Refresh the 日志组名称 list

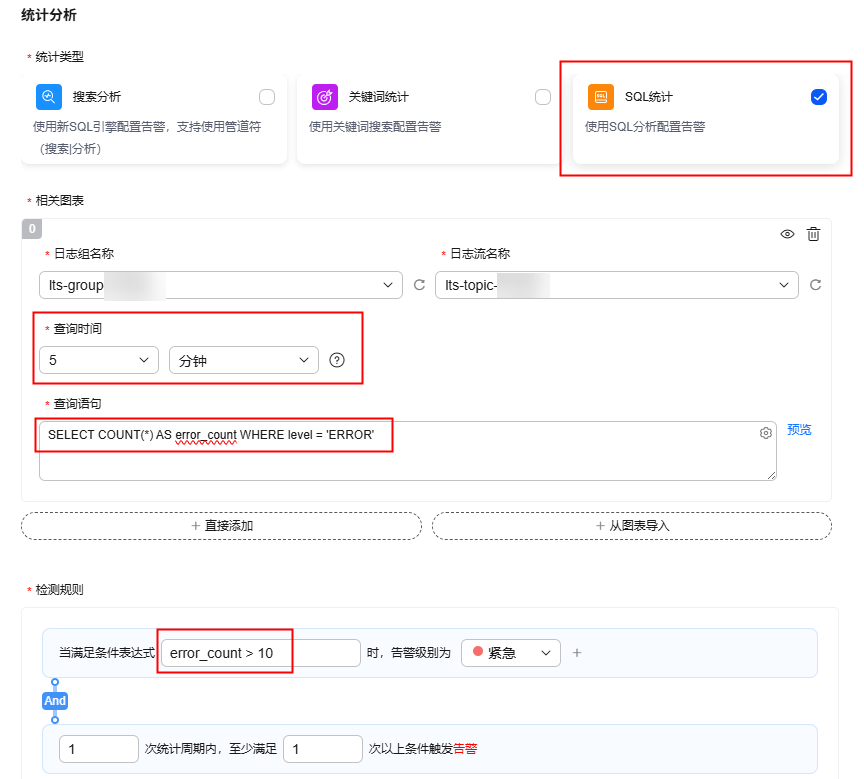point(419,285)
